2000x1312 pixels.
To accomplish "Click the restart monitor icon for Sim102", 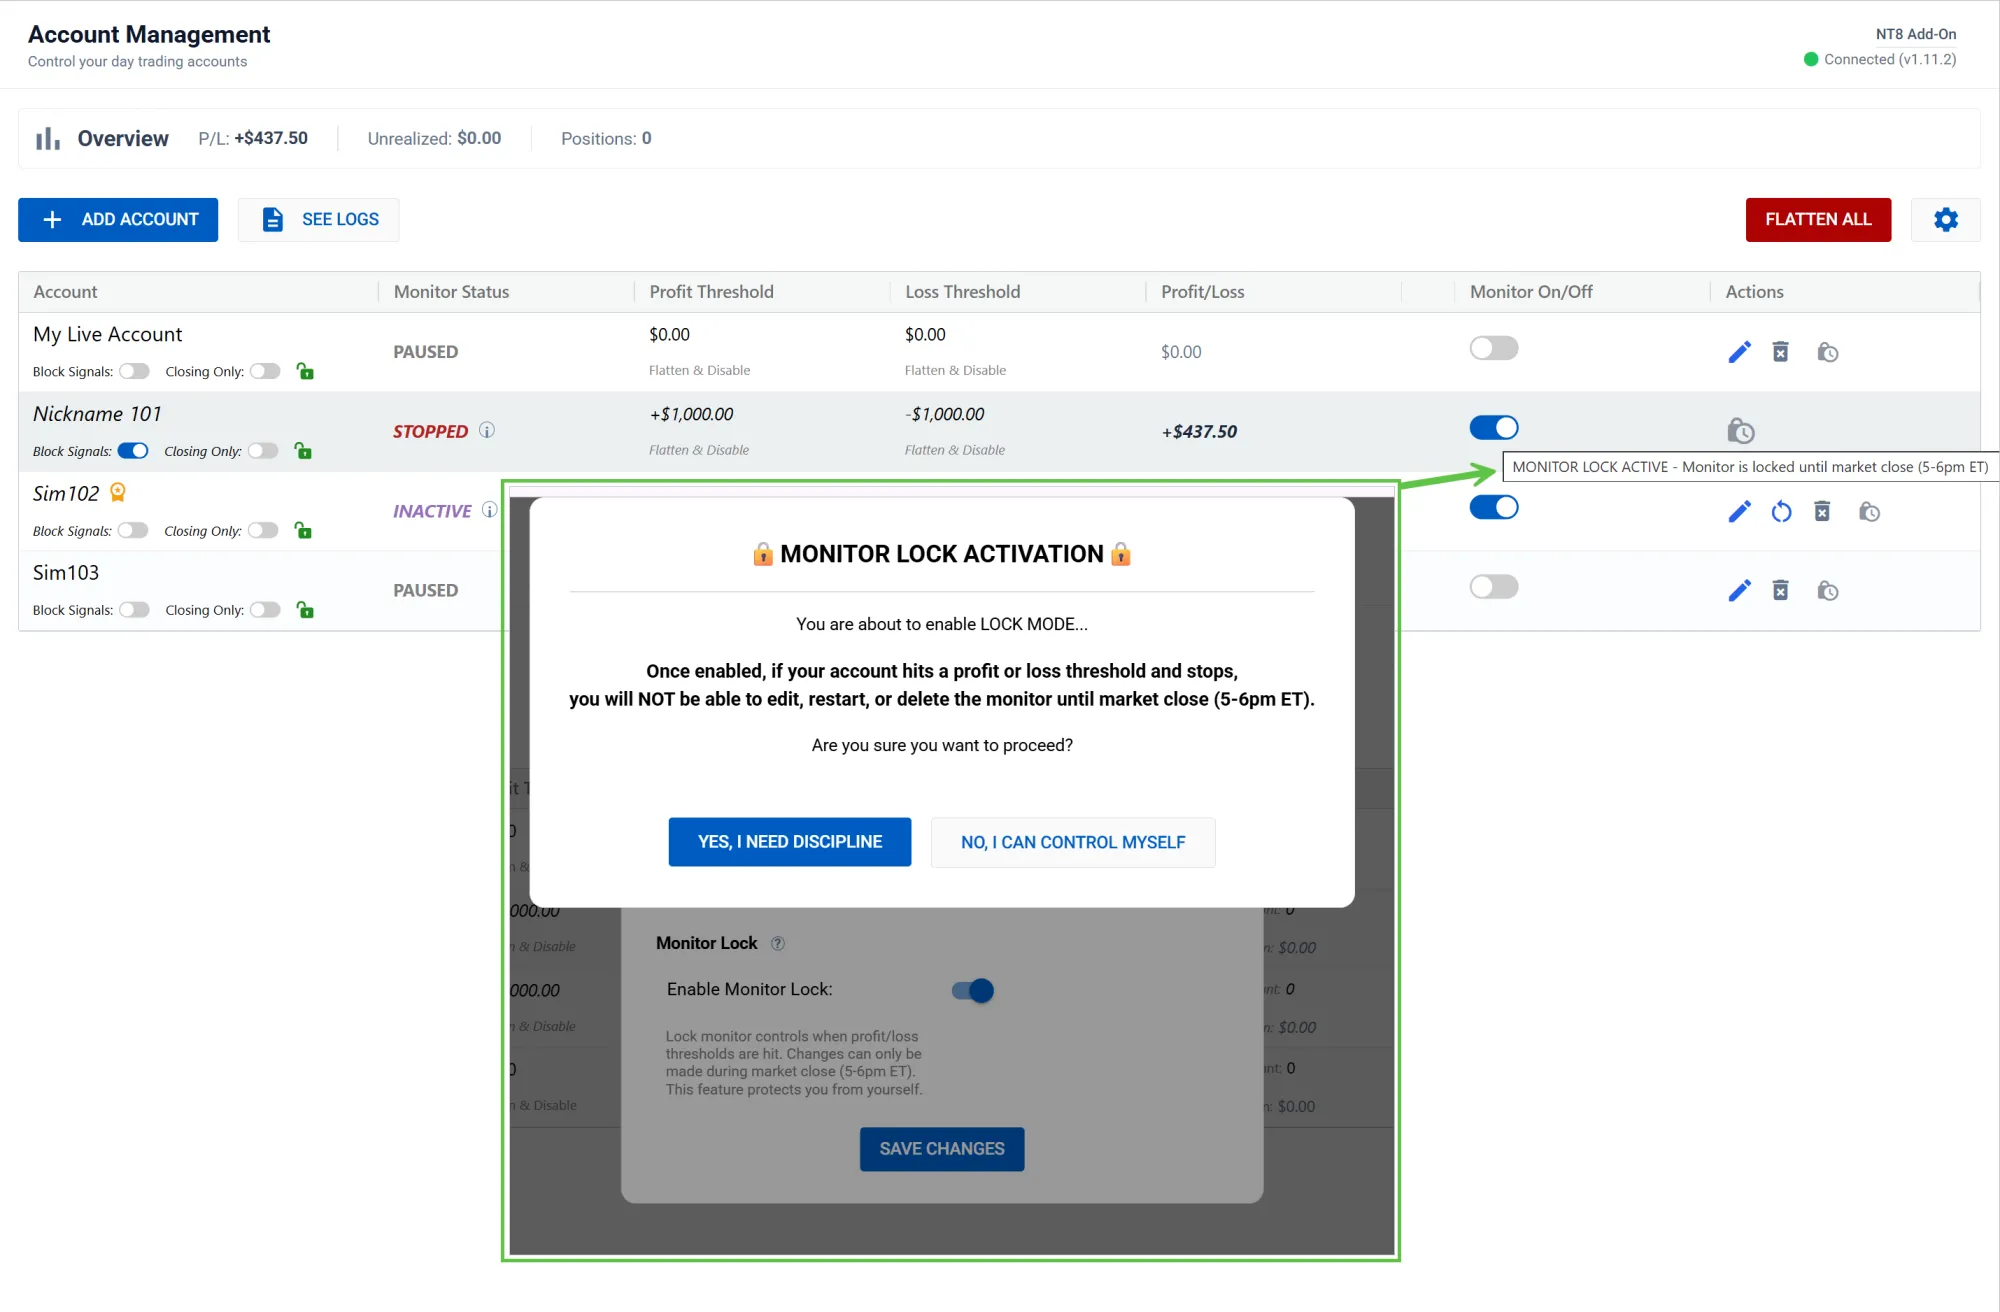I will pyautogui.click(x=1781, y=512).
